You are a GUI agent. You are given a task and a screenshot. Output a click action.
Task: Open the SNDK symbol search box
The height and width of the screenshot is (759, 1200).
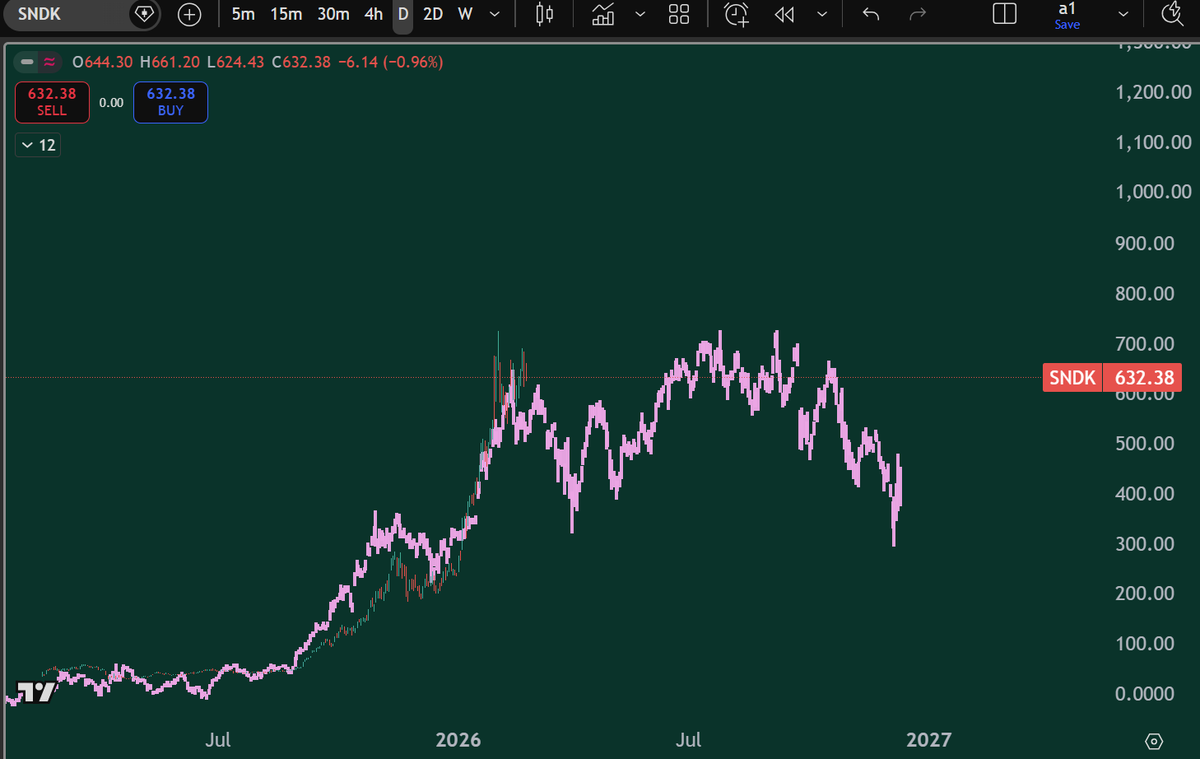pyautogui.click(x=65, y=14)
